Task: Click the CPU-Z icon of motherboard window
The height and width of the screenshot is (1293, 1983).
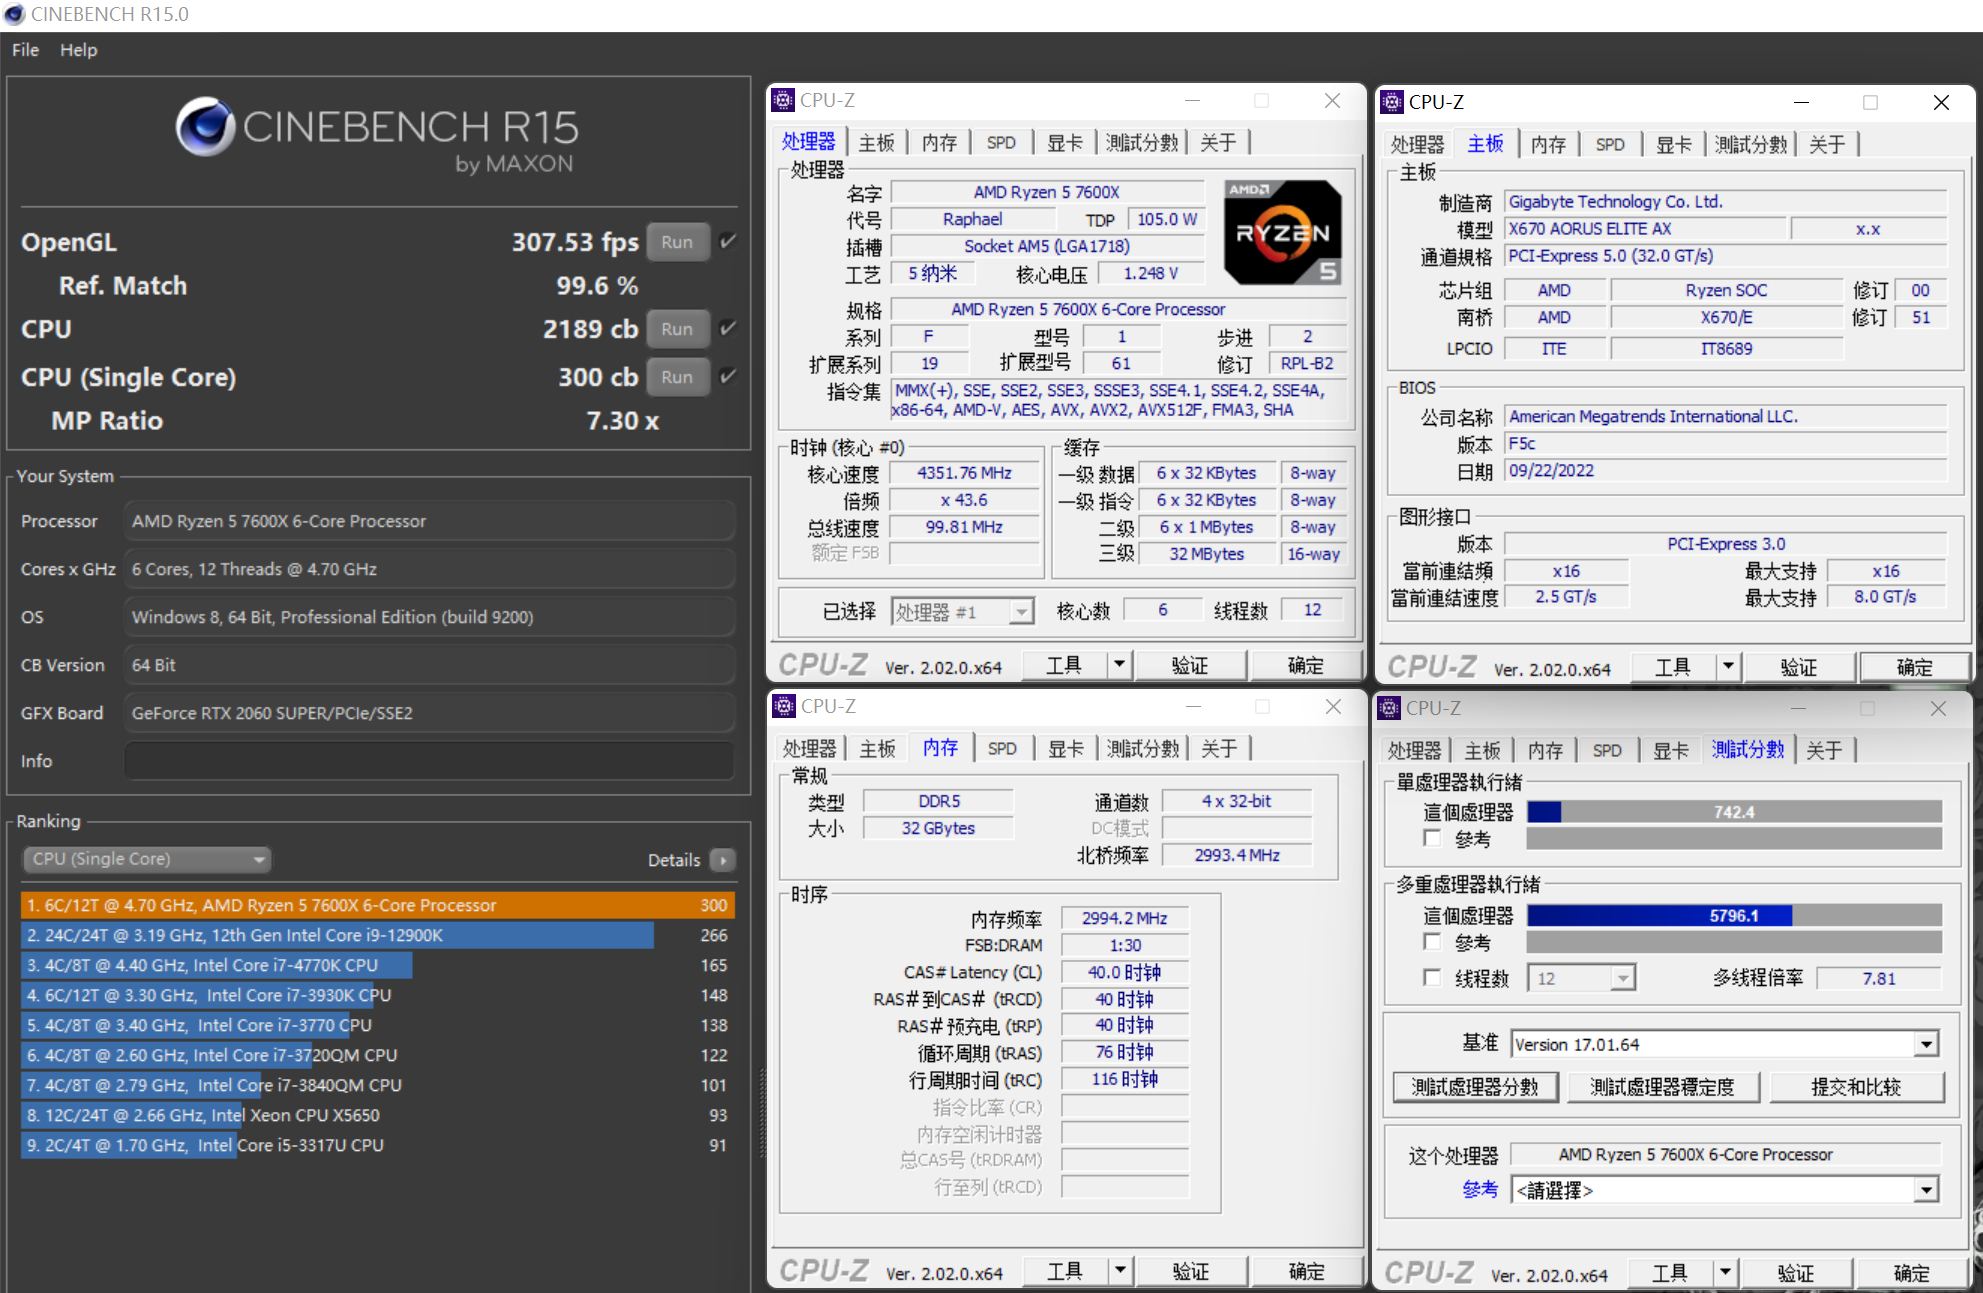Action: 1391,102
